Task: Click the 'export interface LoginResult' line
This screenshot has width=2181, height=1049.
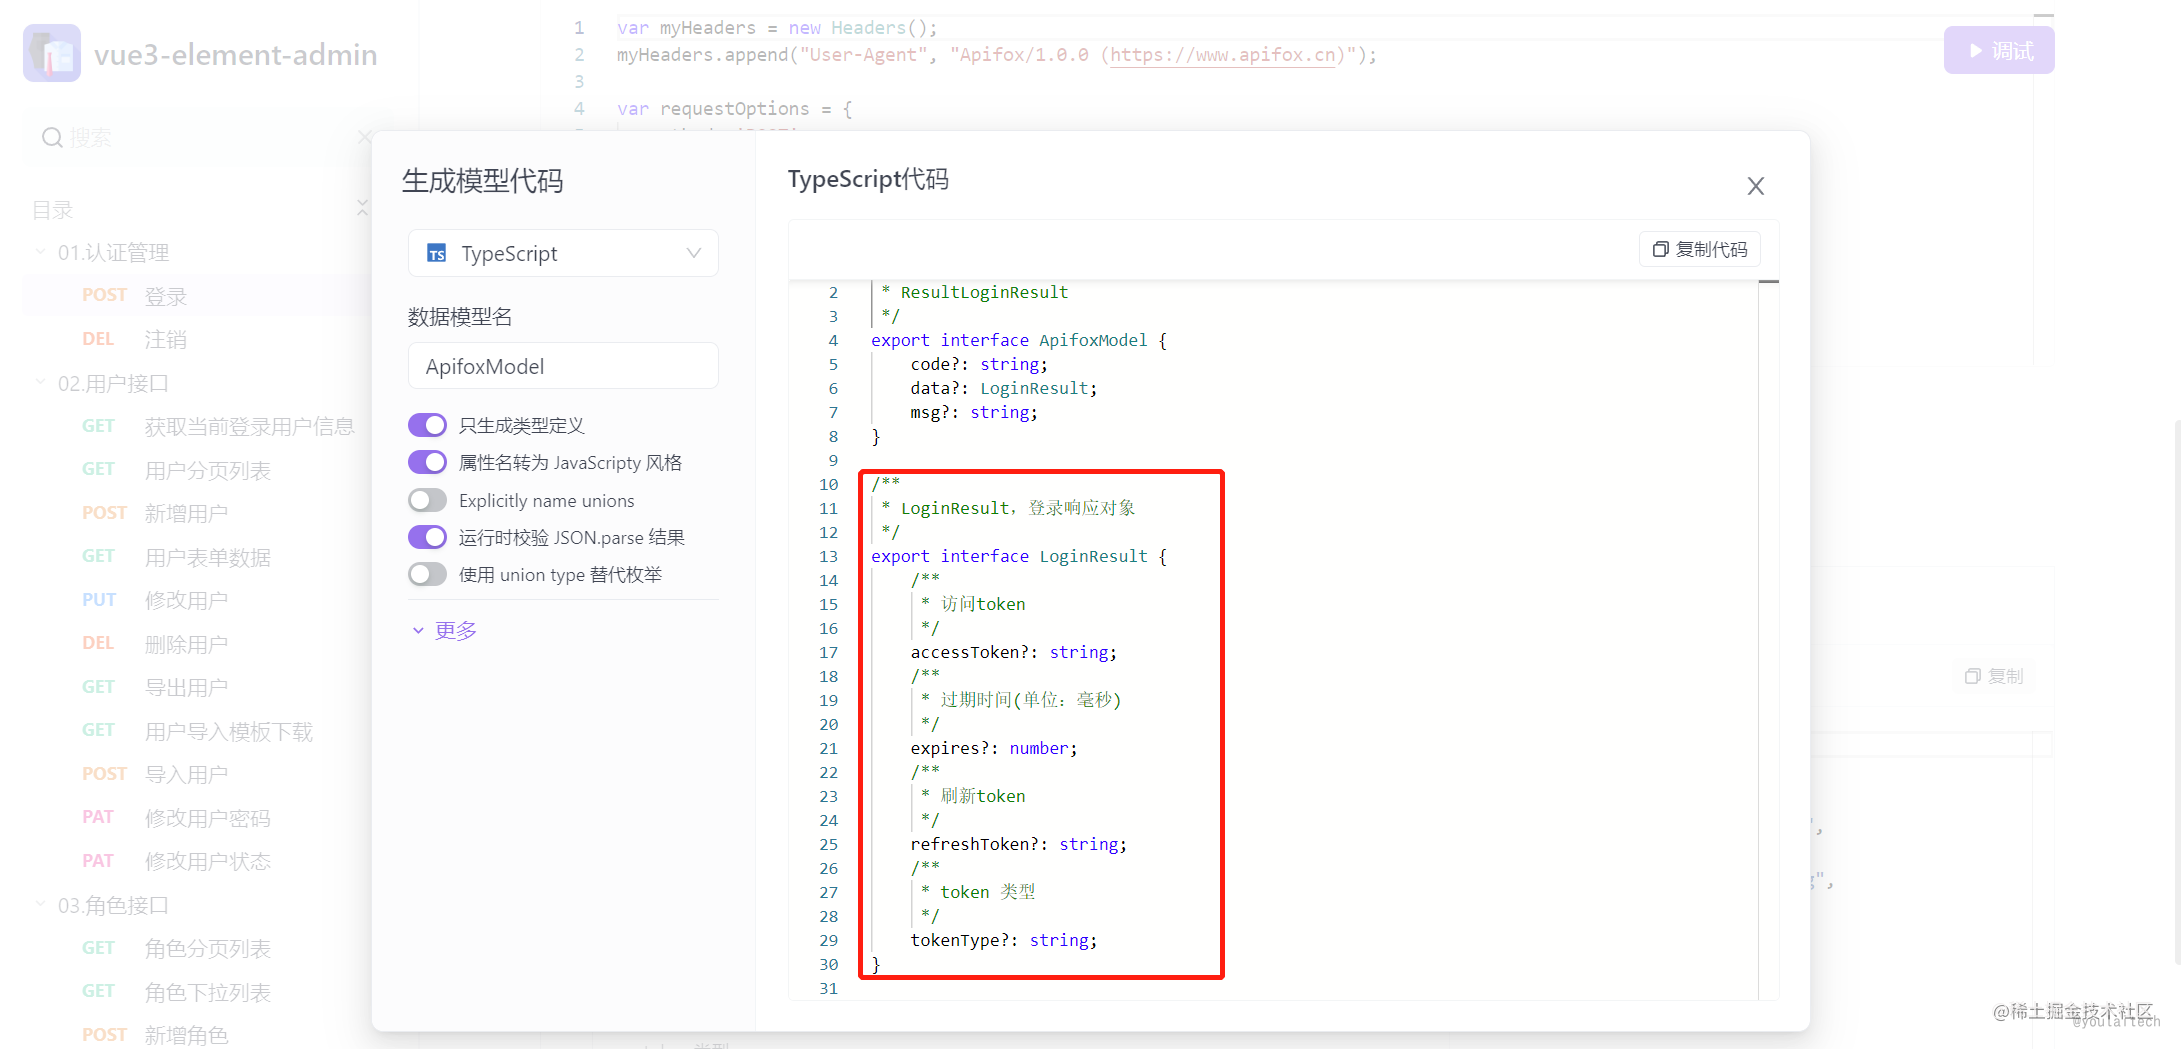Action: tap(1019, 556)
